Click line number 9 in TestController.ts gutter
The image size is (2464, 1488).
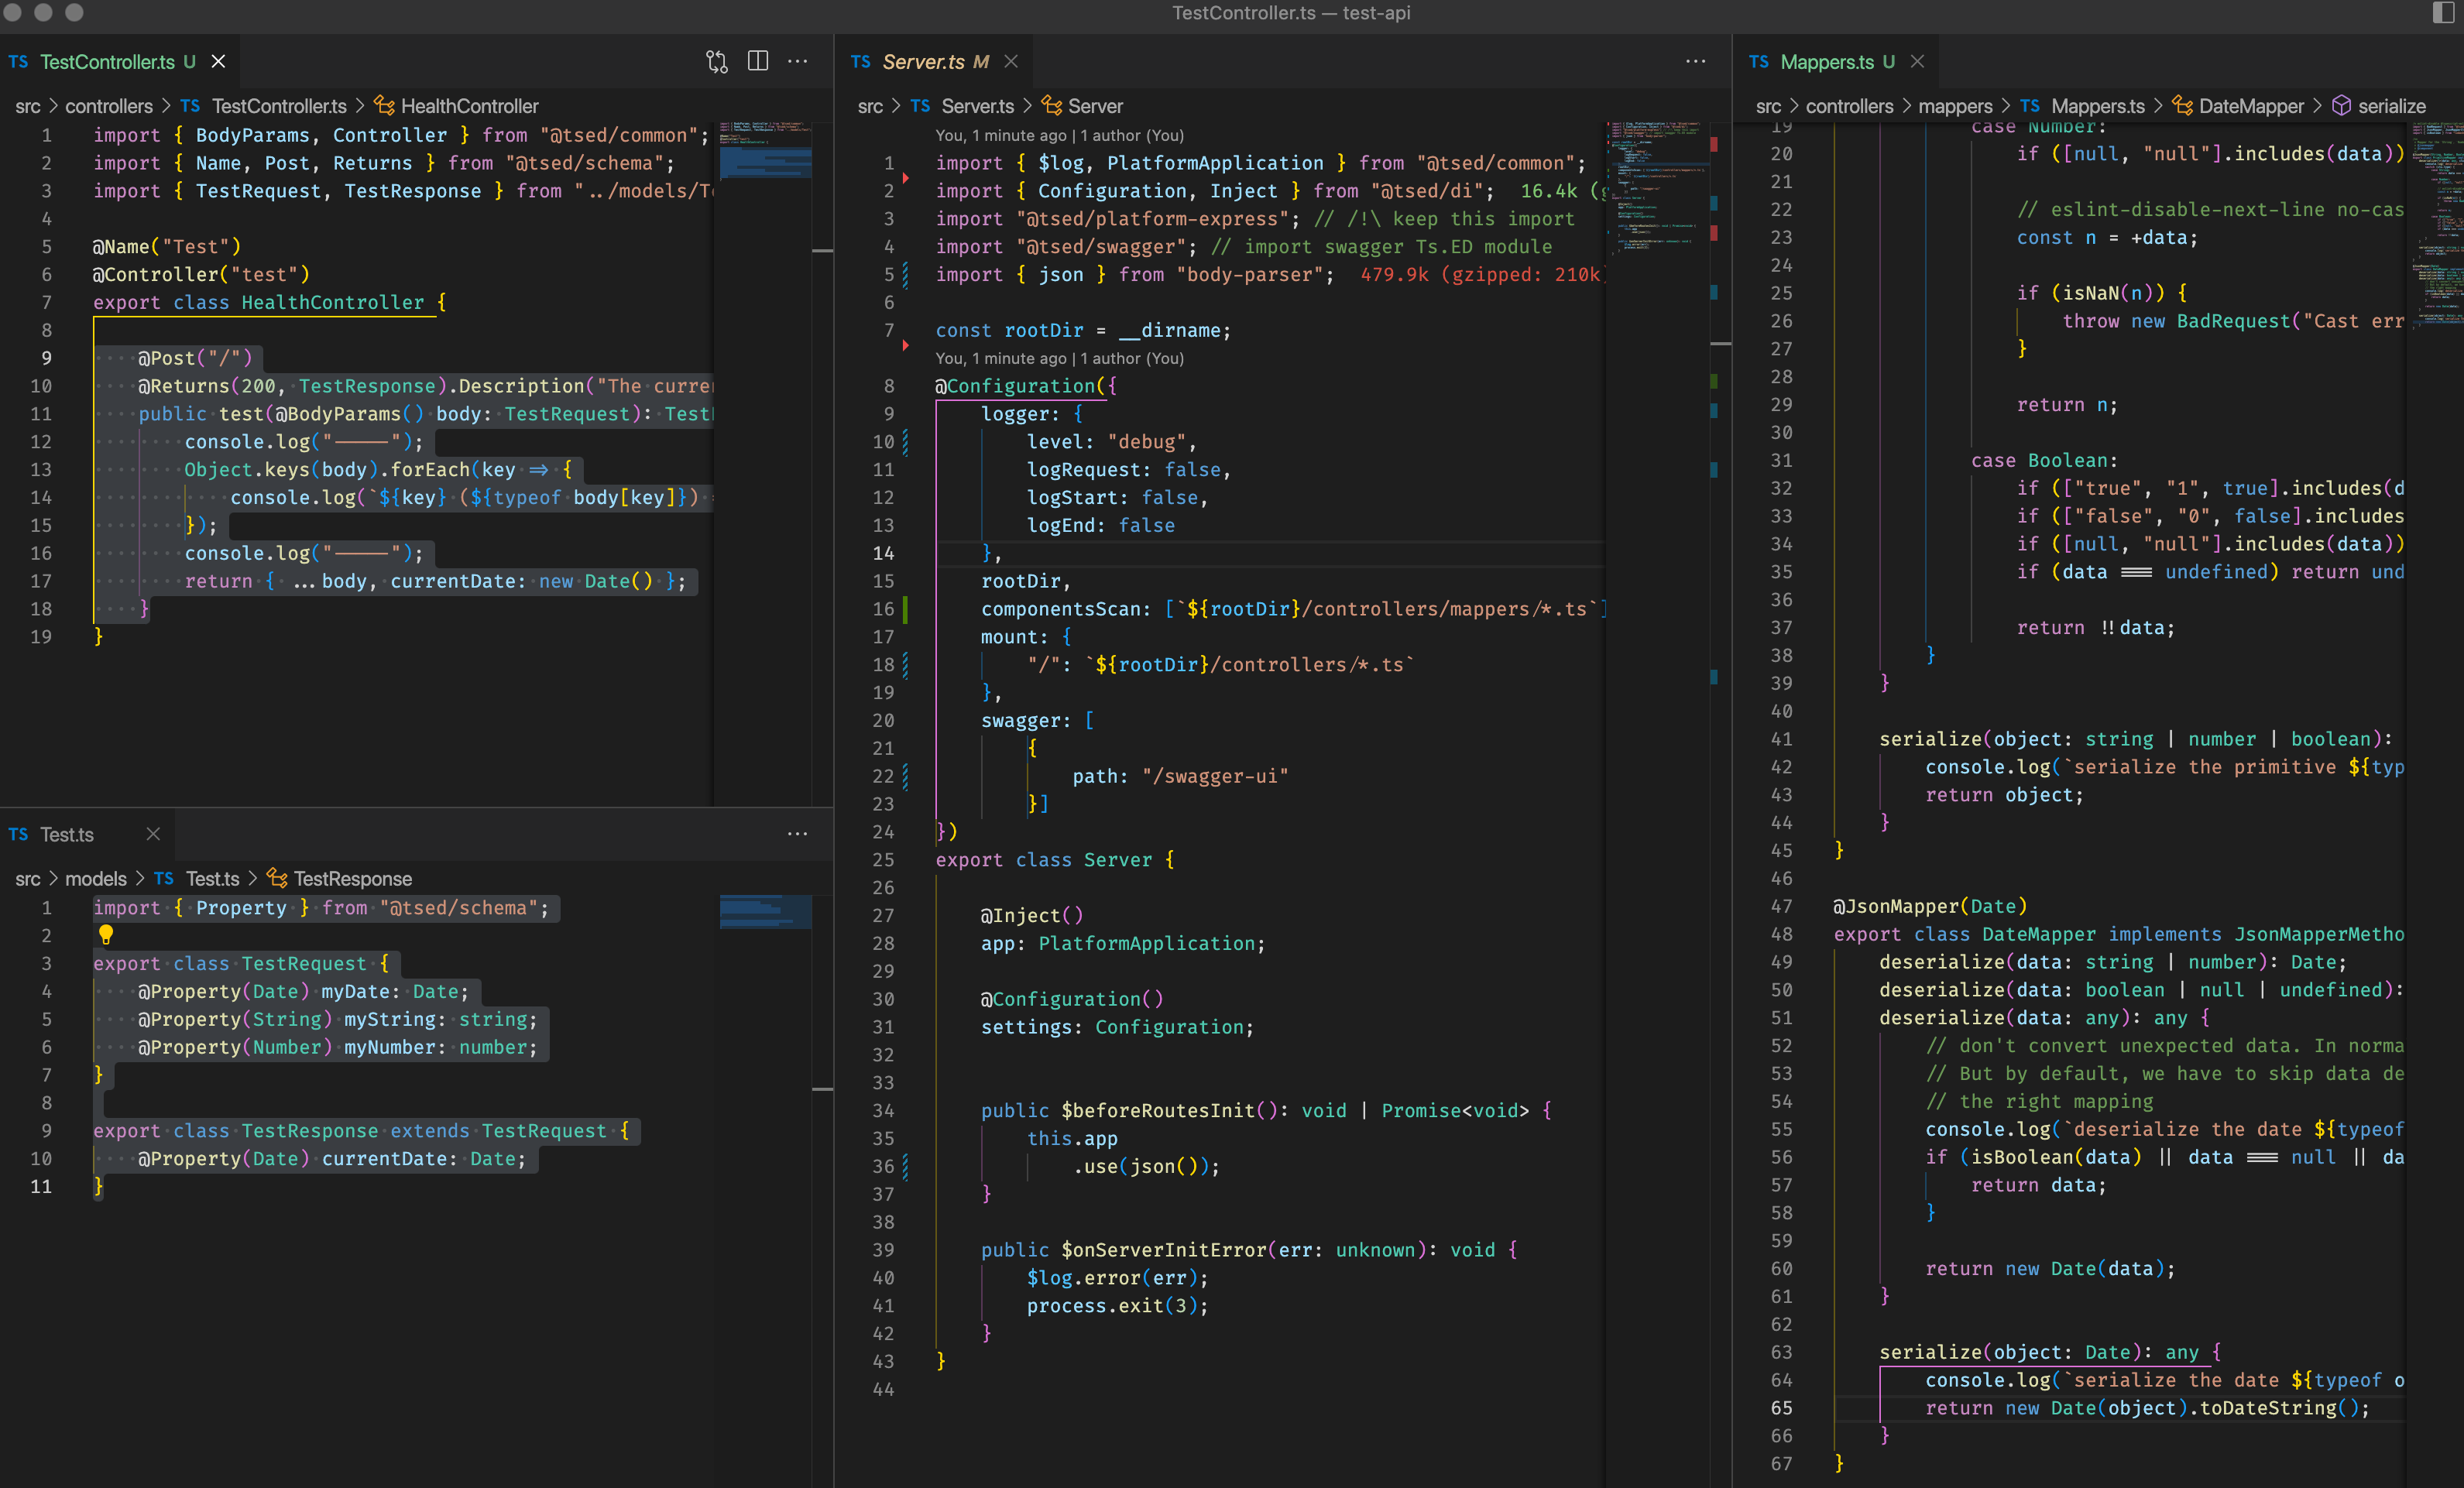point(46,358)
